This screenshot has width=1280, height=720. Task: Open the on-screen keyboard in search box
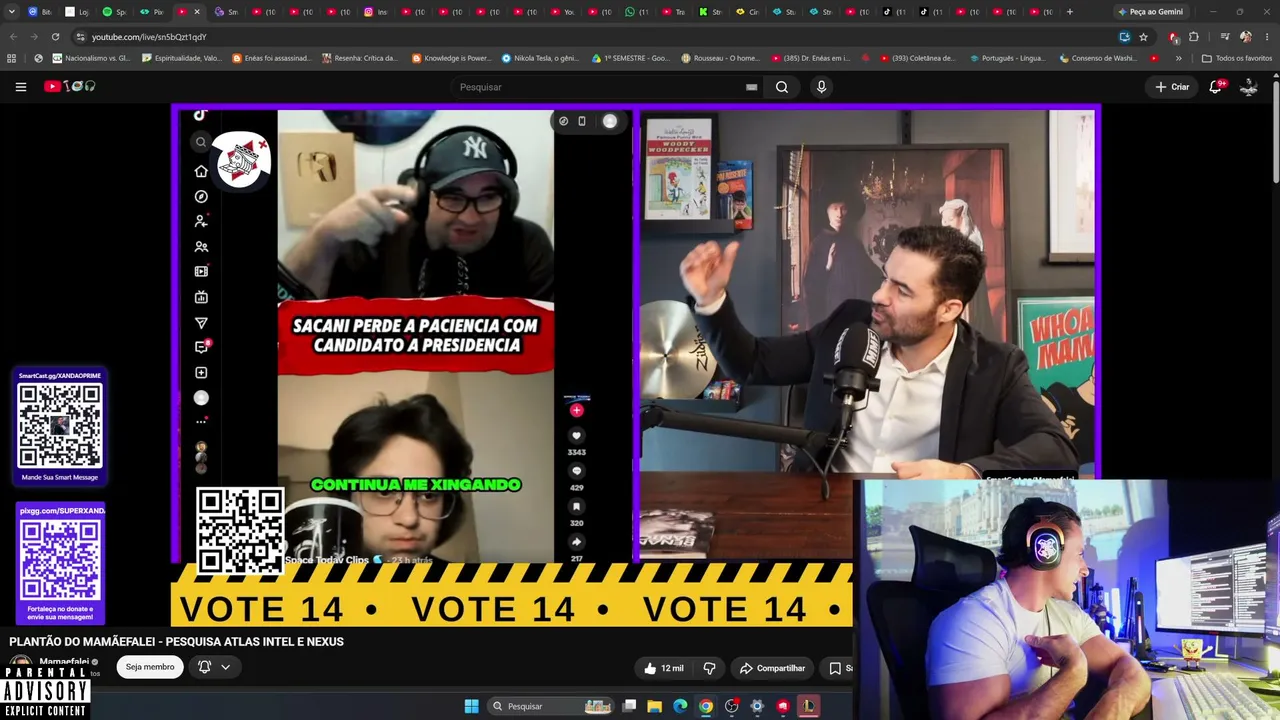coord(751,87)
